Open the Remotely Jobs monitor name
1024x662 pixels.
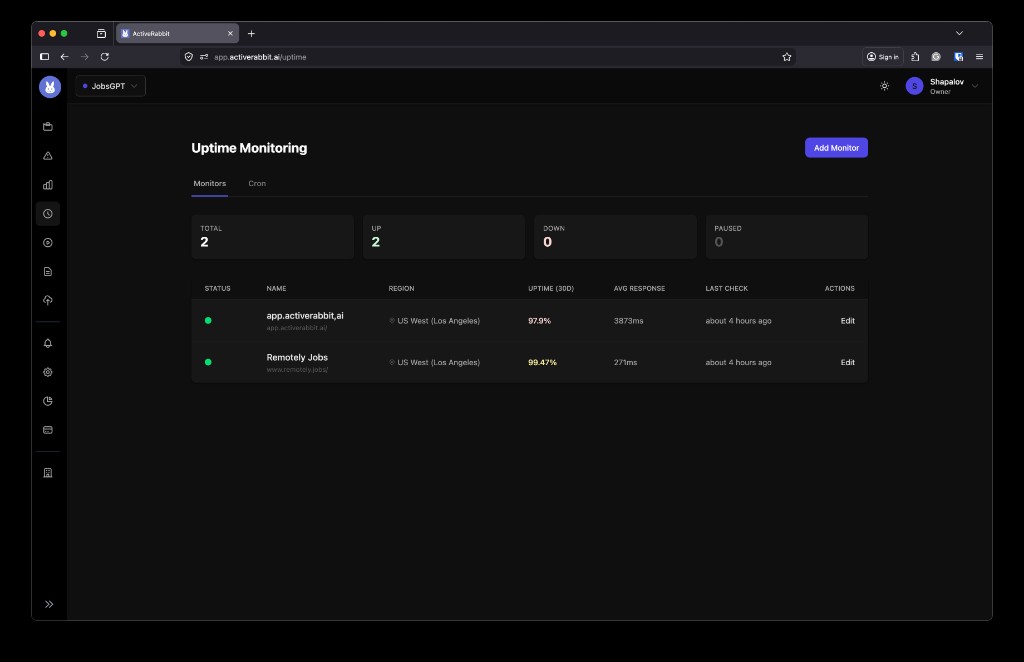click(x=297, y=358)
